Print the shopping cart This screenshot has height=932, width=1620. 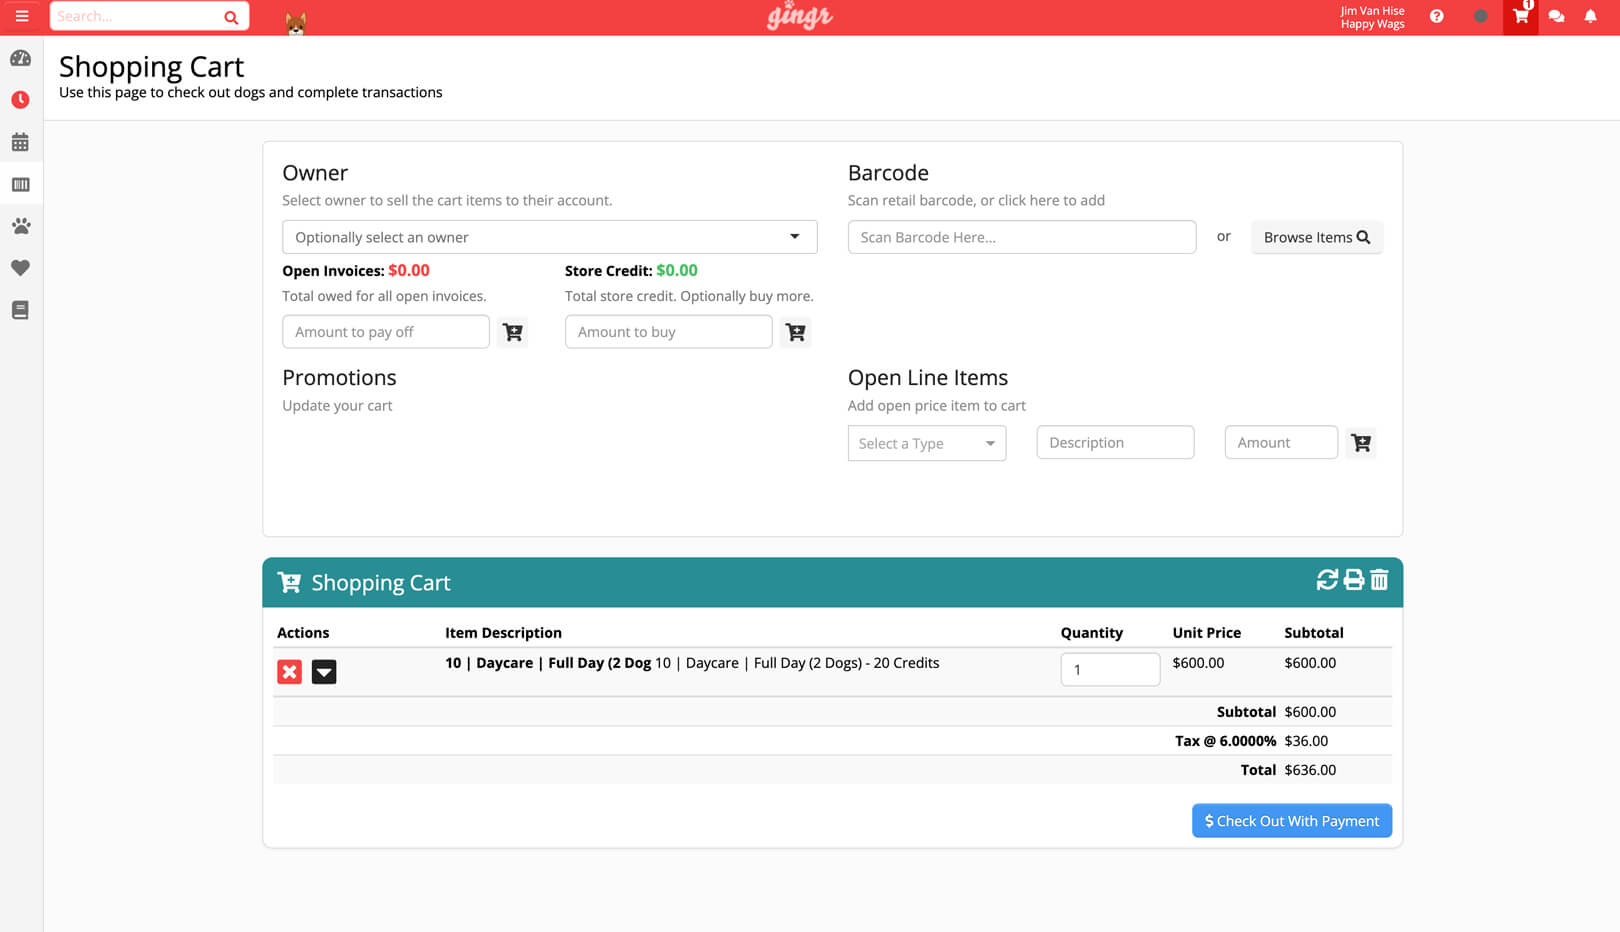click(x=1353, y=580)
